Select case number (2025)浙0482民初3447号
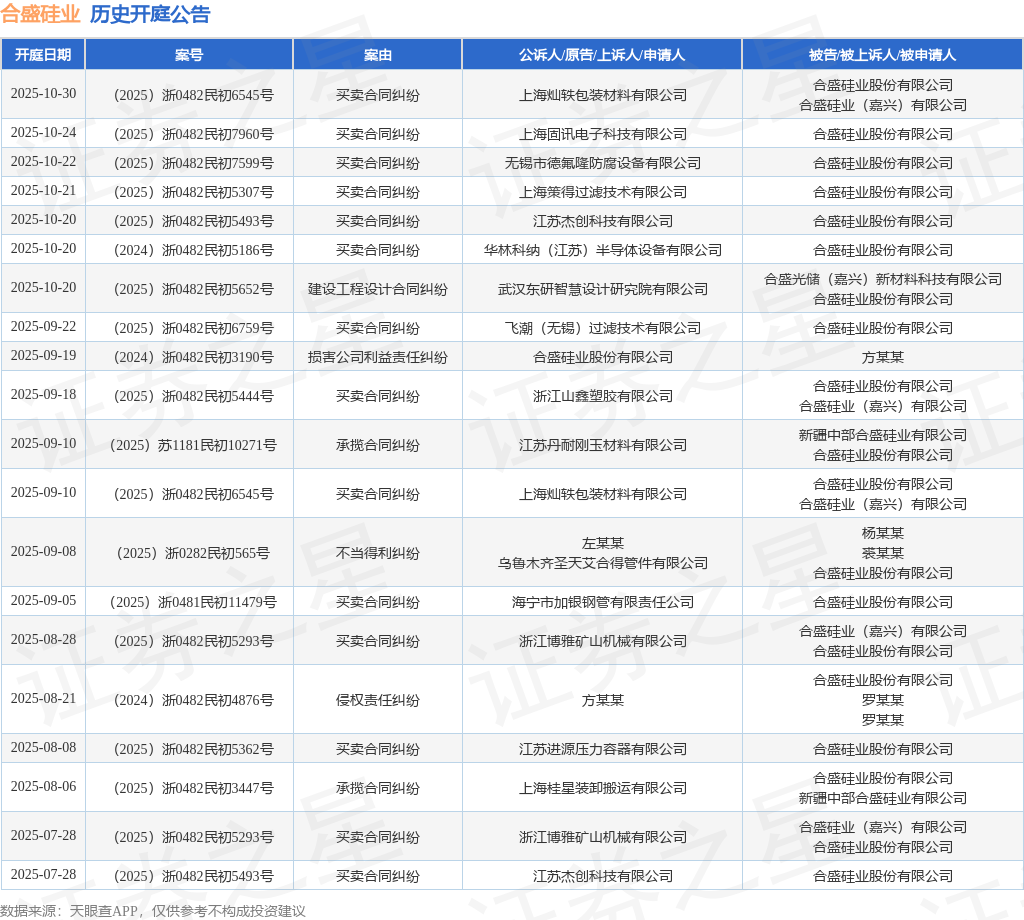Viewport: 1024px width, 920px height. tap(193, 788)
